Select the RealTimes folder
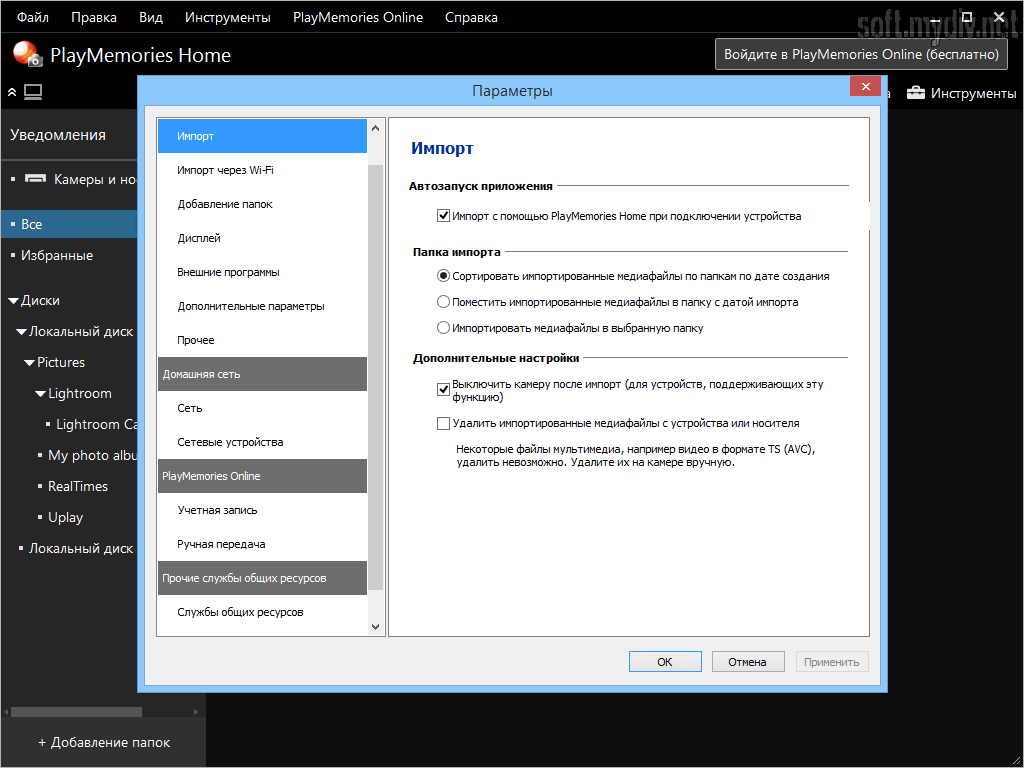 (78, 487)
